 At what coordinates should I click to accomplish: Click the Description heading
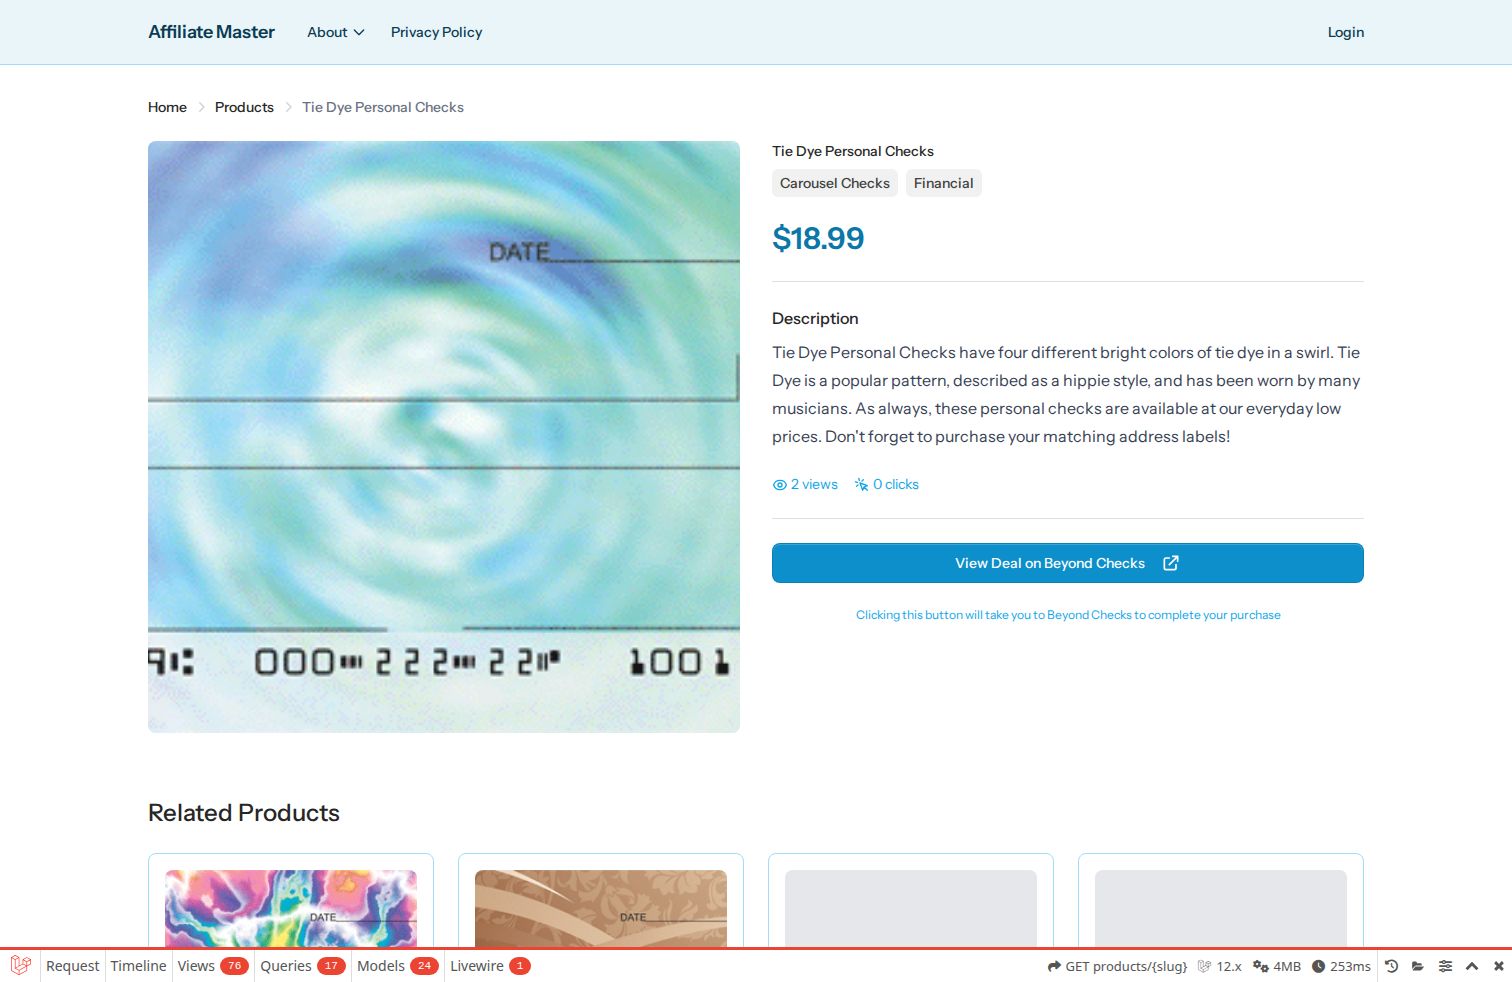[815, 318]
